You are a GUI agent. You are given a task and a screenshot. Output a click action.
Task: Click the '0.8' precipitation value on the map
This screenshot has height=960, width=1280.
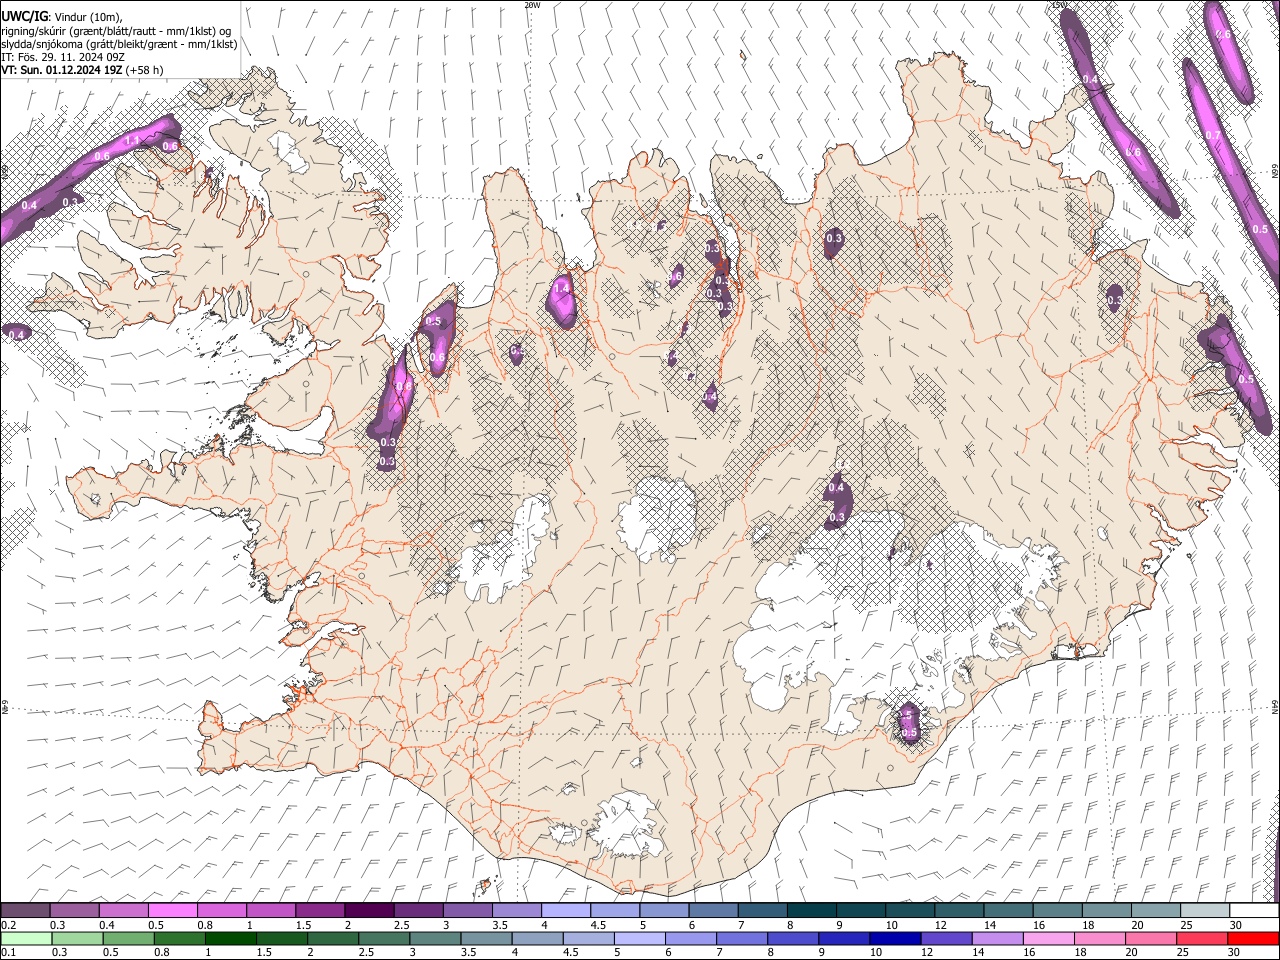tap(404, 386)
